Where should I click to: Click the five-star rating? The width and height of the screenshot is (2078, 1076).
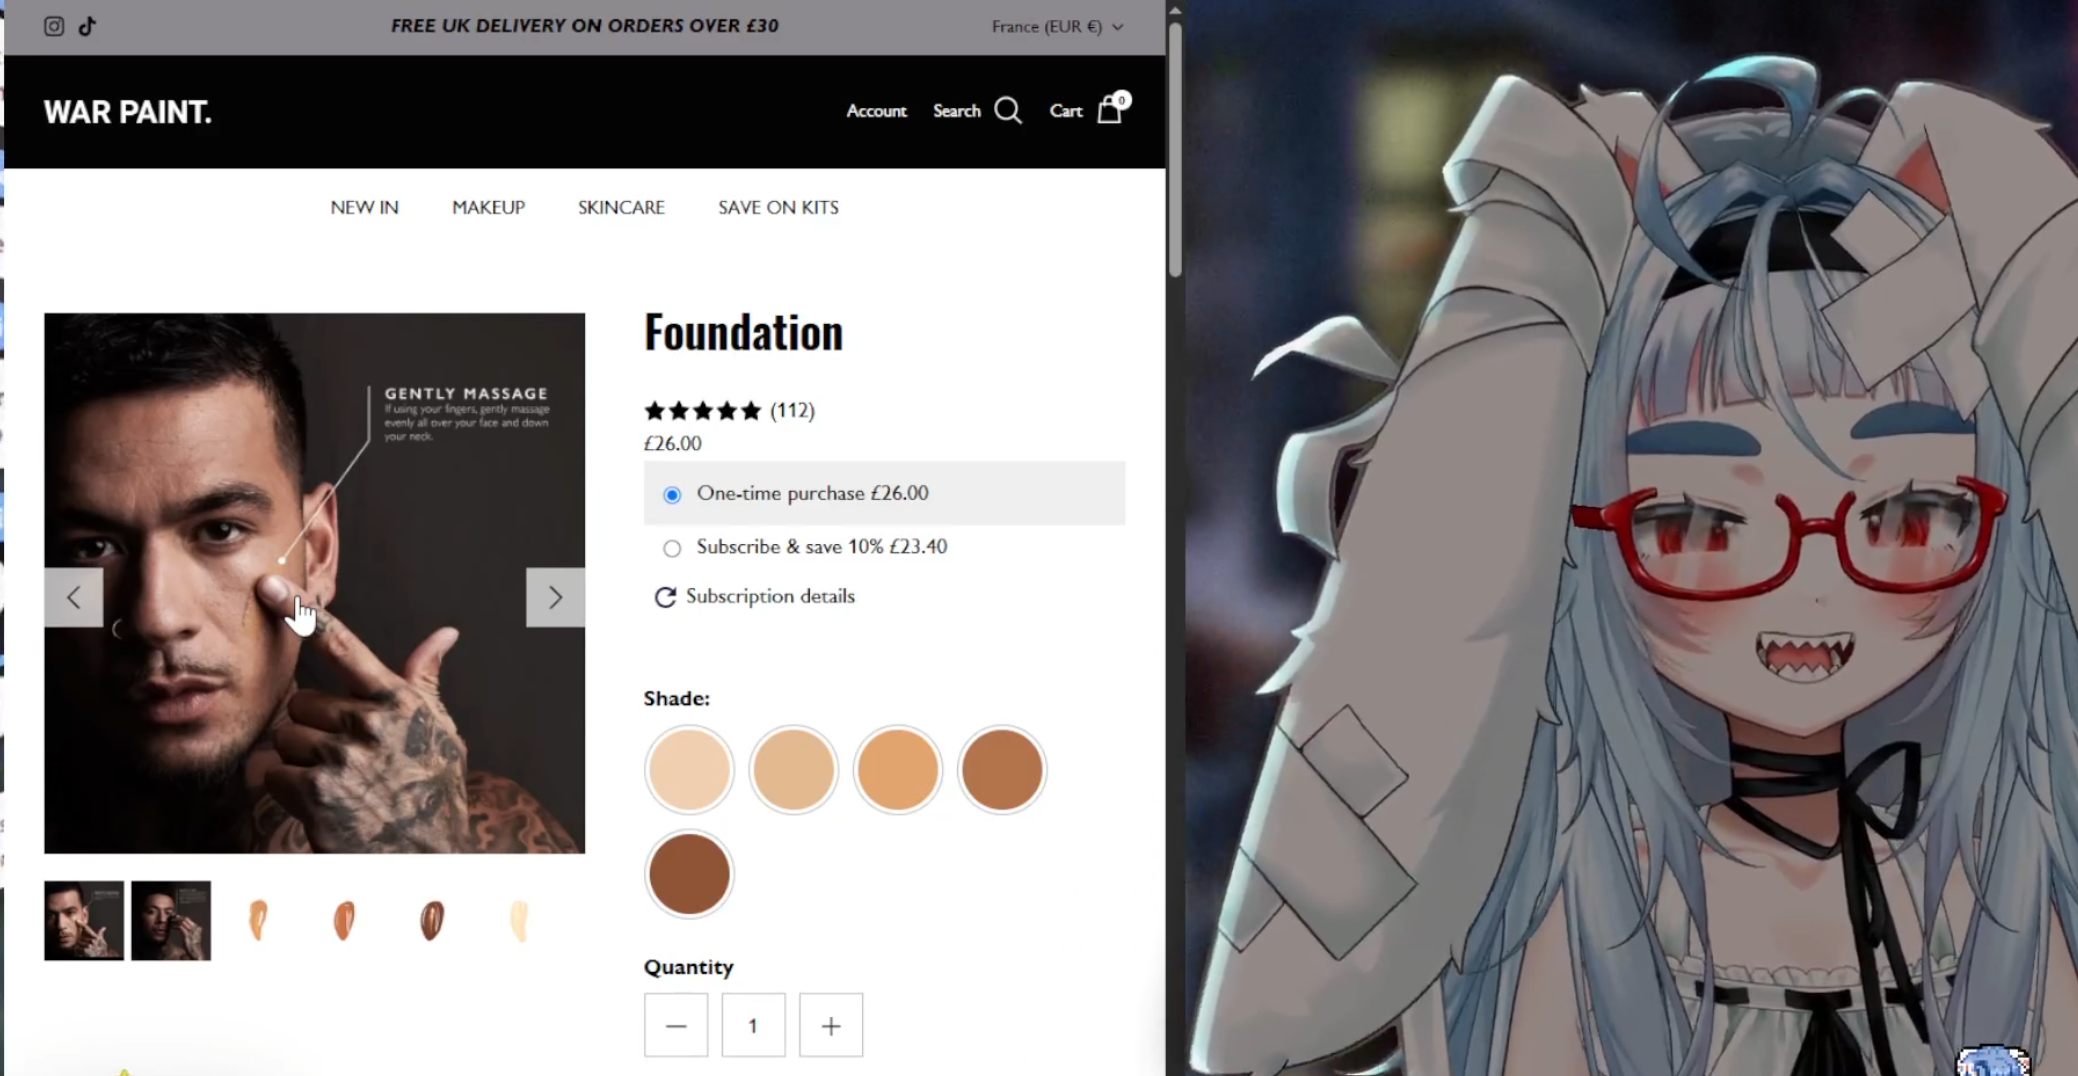tap(703, 410)
